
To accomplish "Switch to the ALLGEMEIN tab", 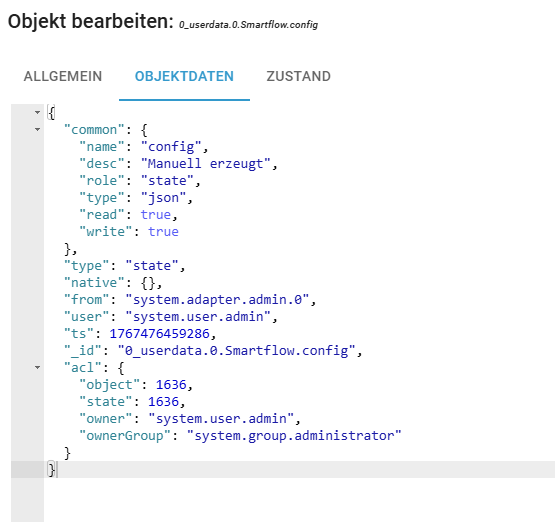I will (x=63, y=76).
